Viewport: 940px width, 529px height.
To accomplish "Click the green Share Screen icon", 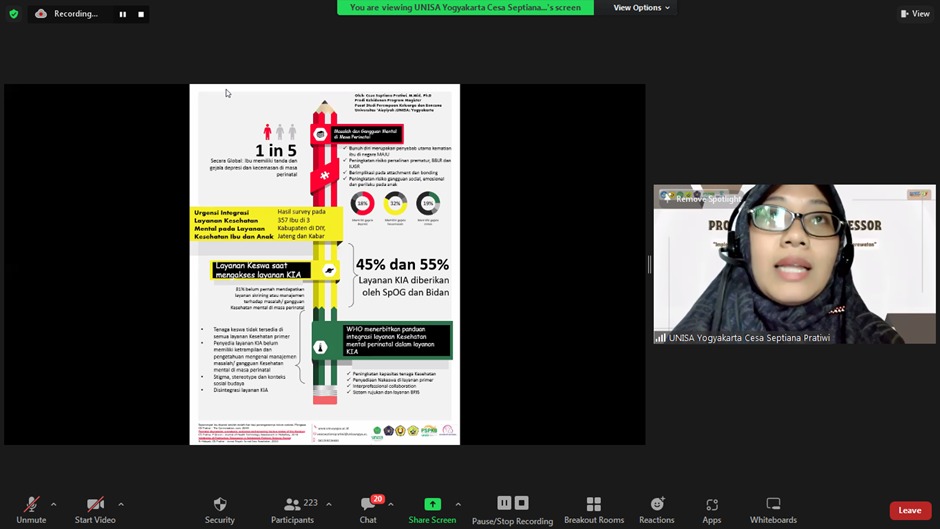I will 432,504.
